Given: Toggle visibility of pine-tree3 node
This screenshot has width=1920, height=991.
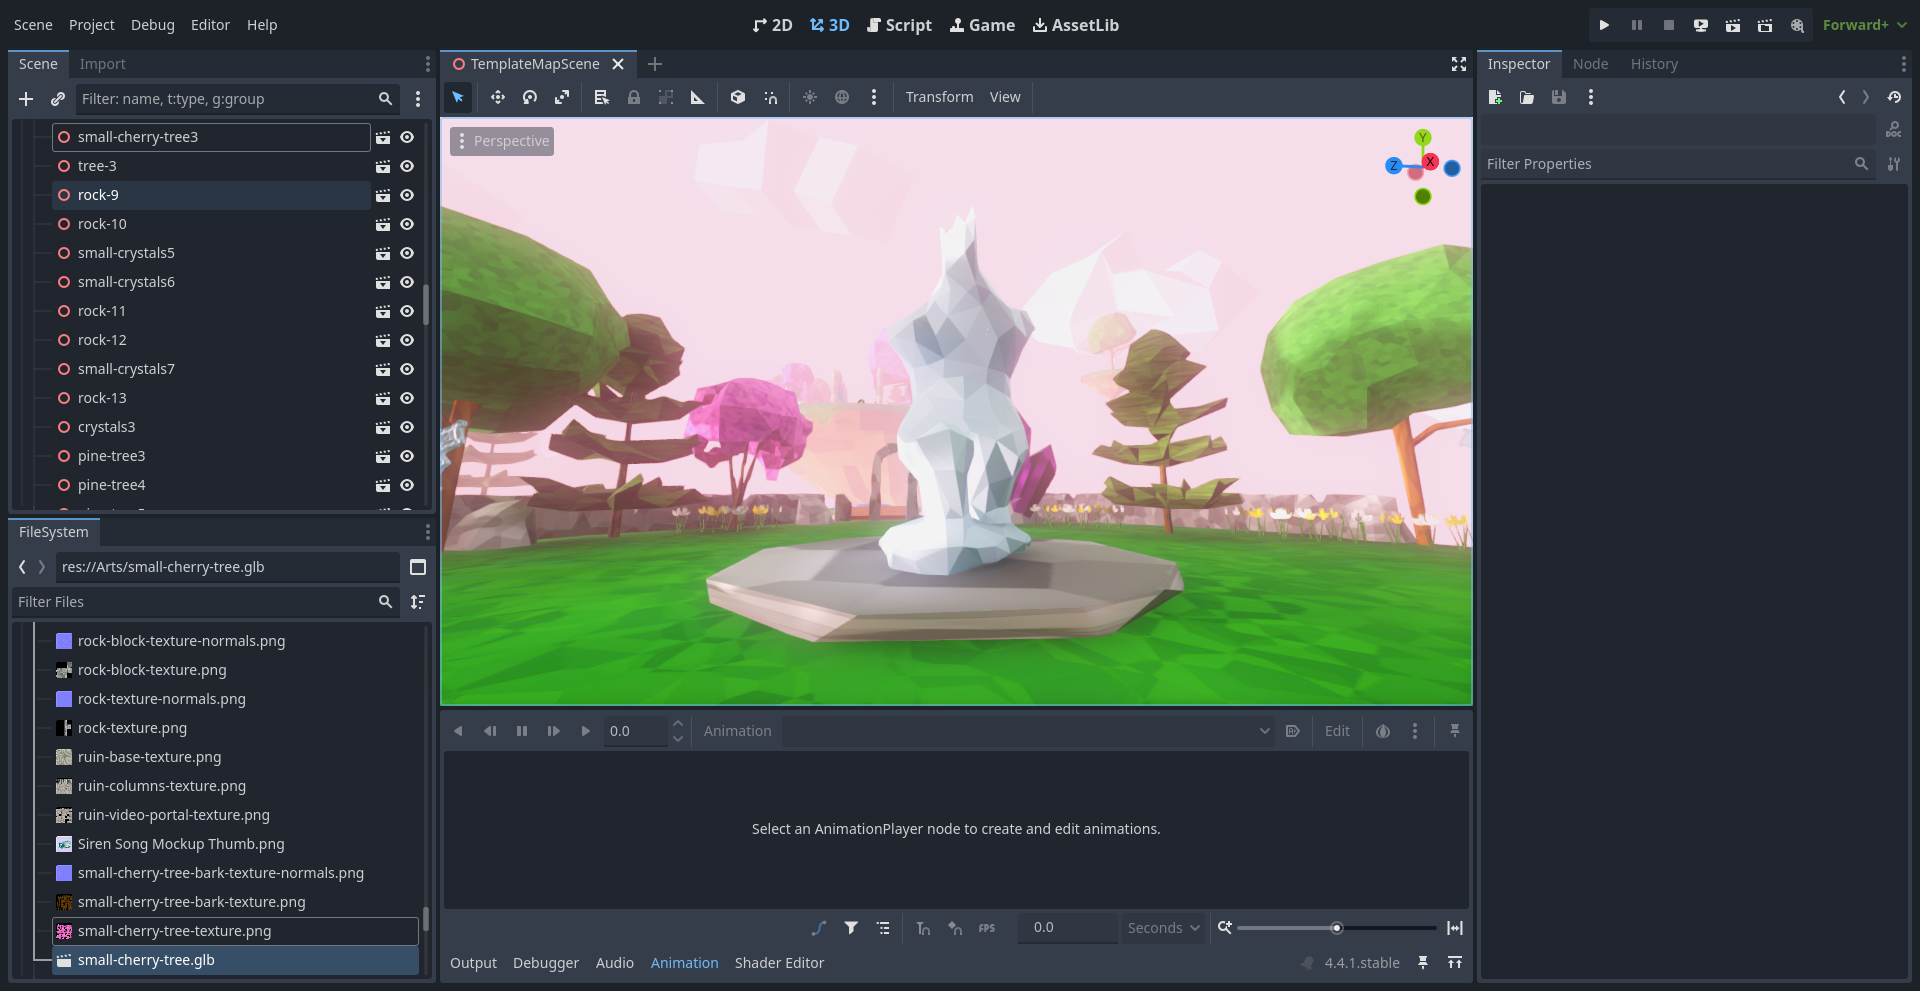Looking at the screenshot, I should 407,456.
